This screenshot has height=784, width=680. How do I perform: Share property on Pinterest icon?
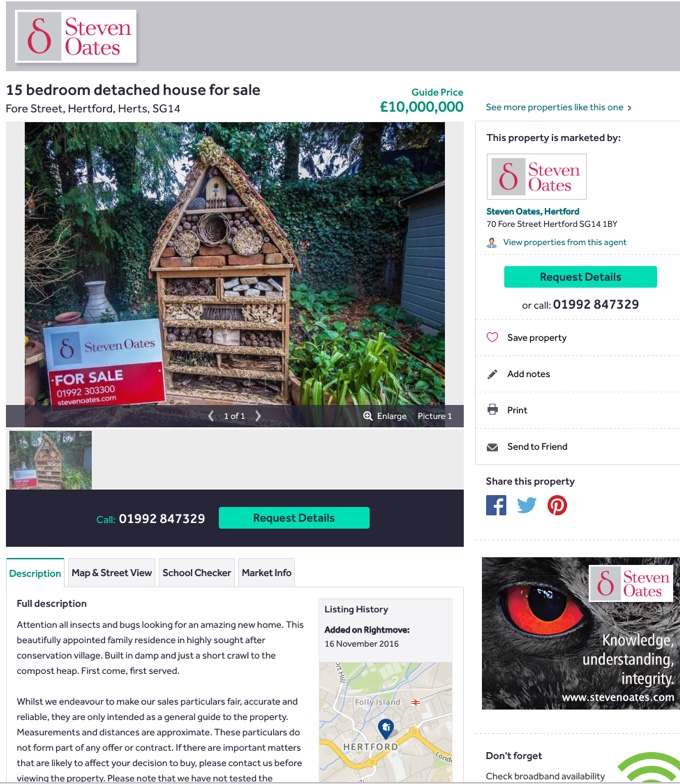point(557,505)
